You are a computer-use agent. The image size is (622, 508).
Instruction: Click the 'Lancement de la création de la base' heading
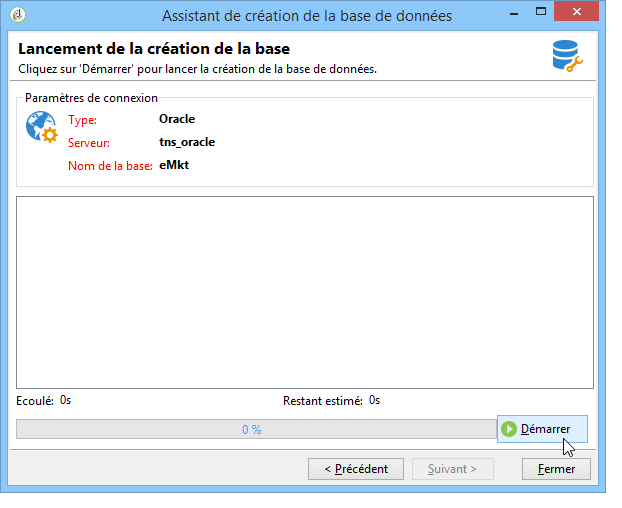pyautogui.click(x=154, y=49)
